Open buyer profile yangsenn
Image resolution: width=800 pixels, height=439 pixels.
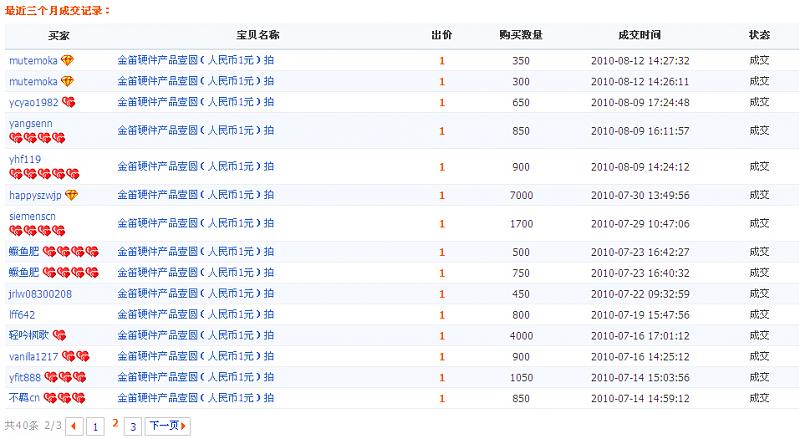[31, 124]
